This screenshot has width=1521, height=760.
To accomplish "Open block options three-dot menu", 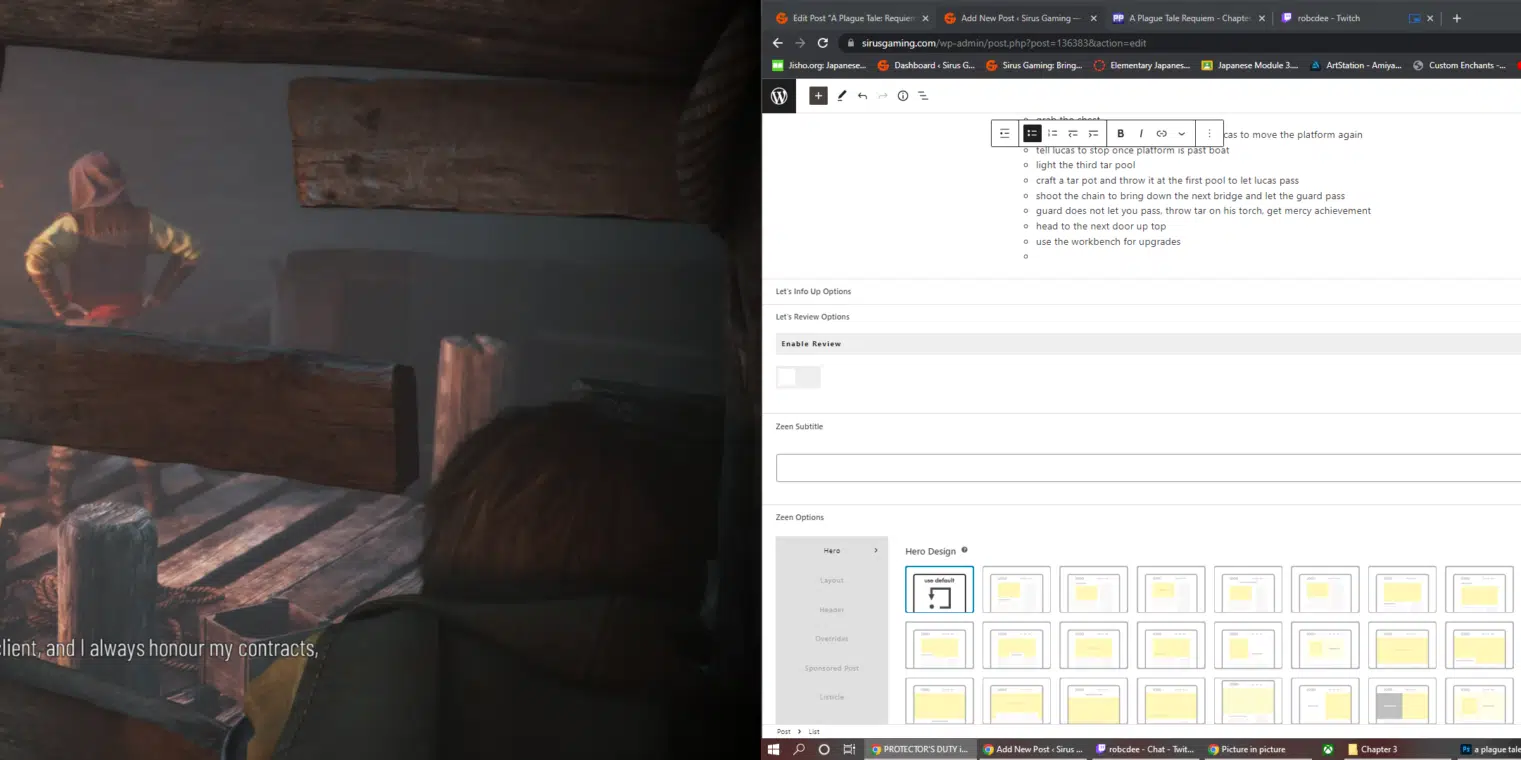I will click(x=1209, y=133).
